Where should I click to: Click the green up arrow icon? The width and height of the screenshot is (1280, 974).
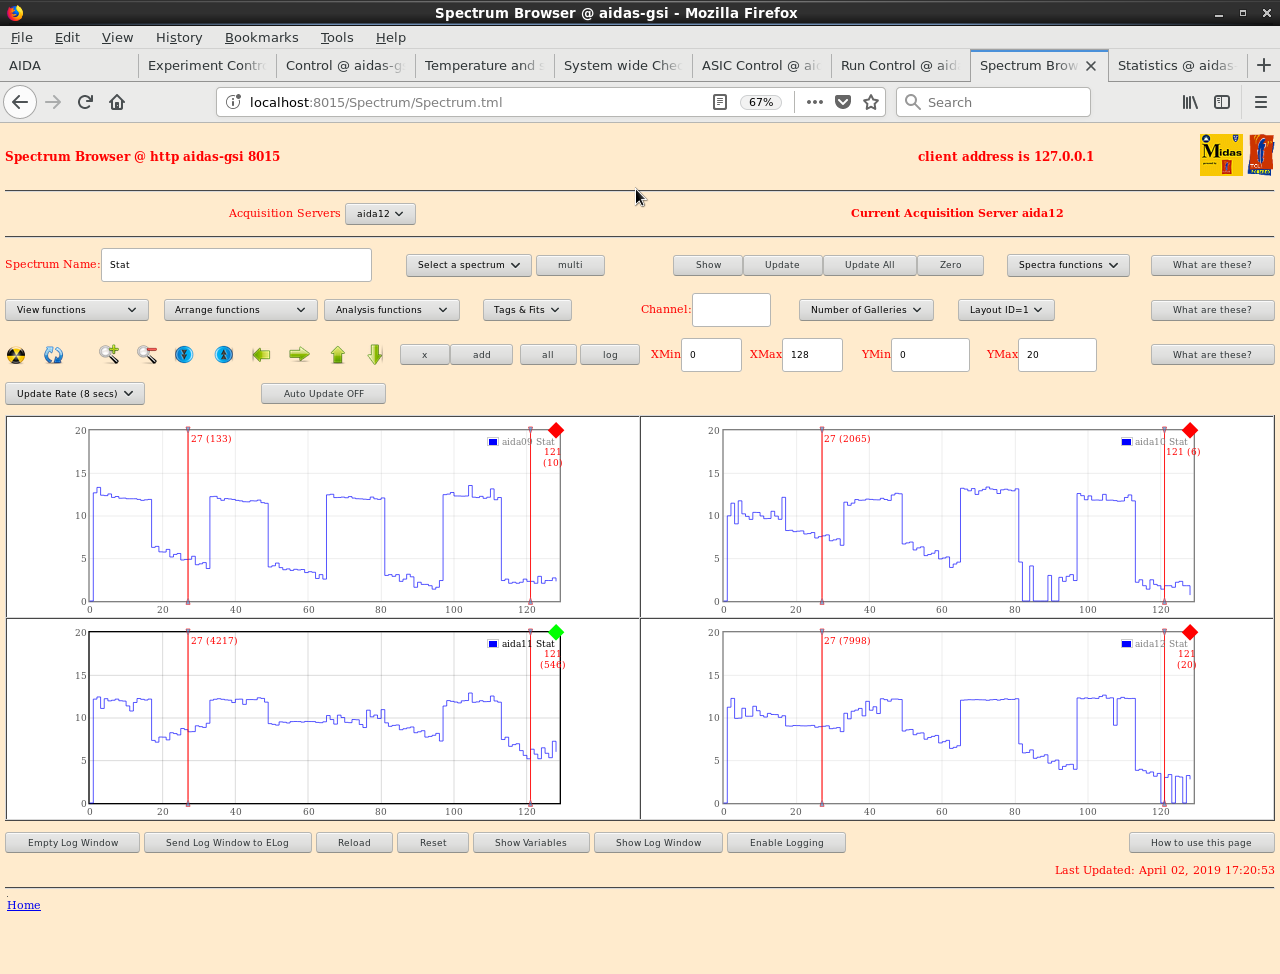tap(337, 354)
